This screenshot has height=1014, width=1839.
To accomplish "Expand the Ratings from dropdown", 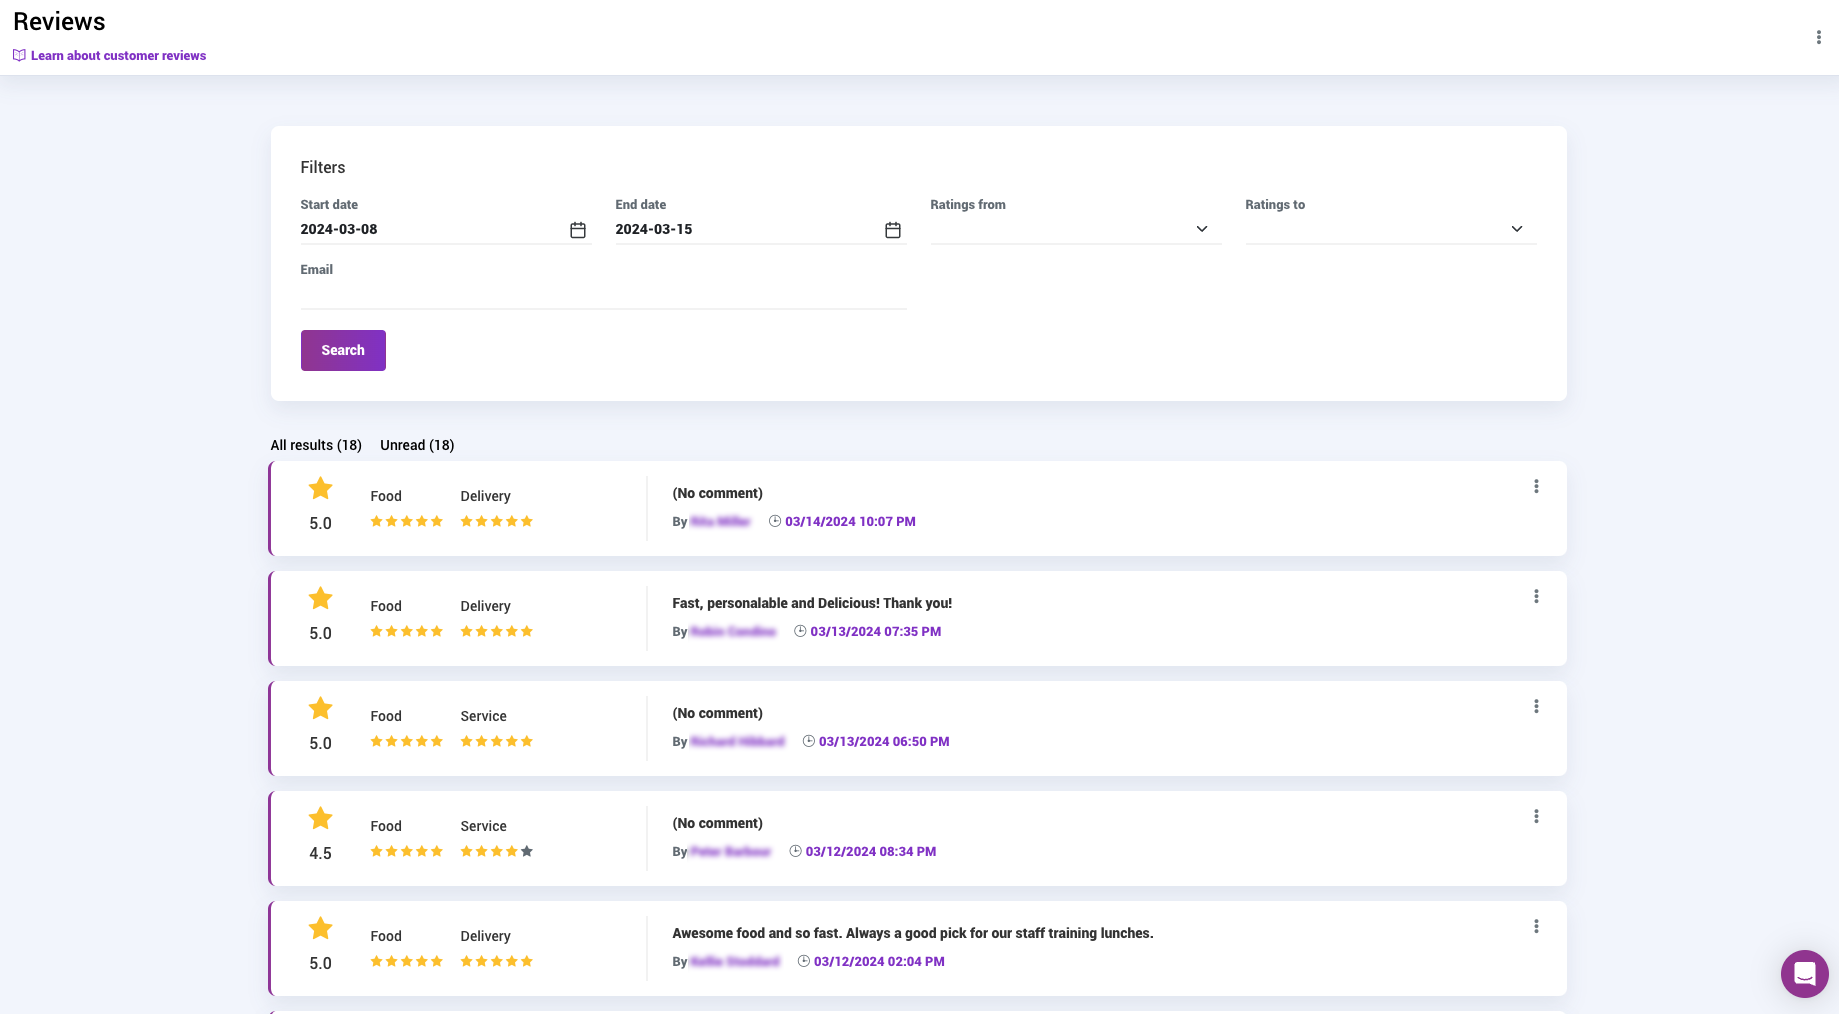I will pyautogui.click(x=1075, y=229).
